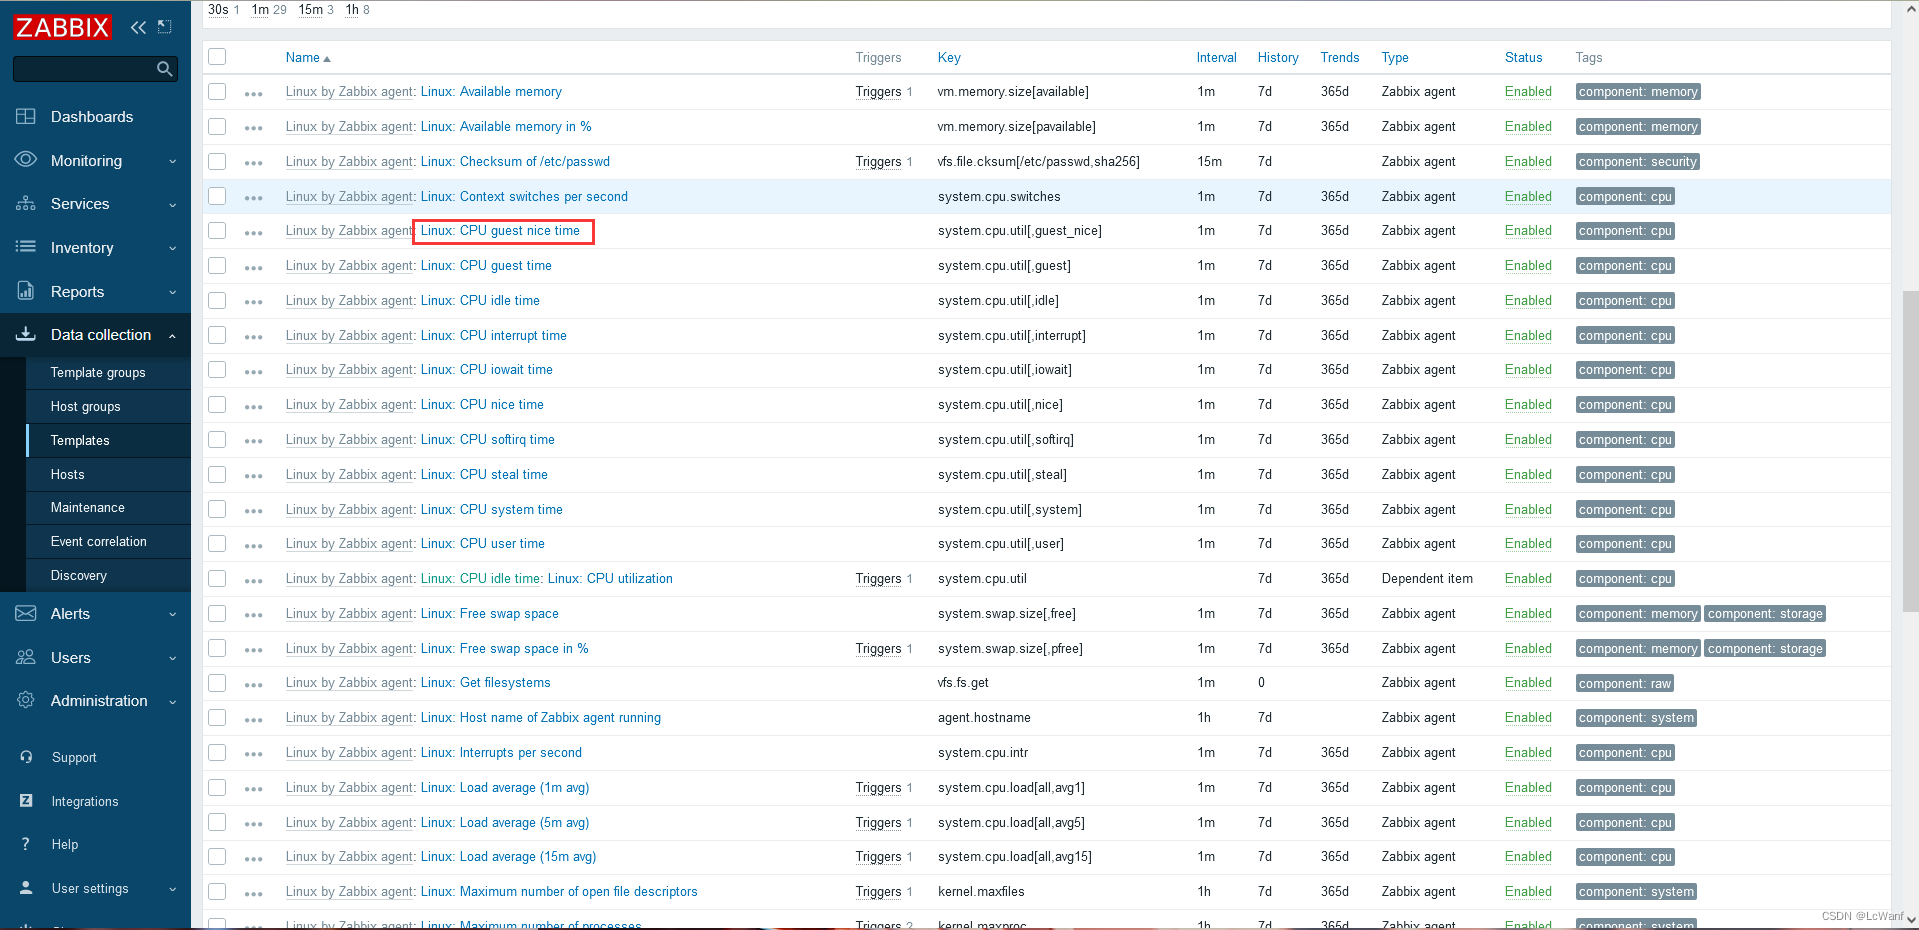The image size is (1919, 930).
Task: Sort the table by Name column
Action: pyautogui.click(x=307, y=57)
